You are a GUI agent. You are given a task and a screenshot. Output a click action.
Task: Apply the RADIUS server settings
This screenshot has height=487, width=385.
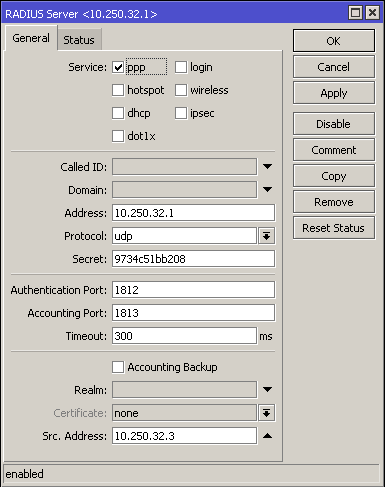tap(334, 93)
